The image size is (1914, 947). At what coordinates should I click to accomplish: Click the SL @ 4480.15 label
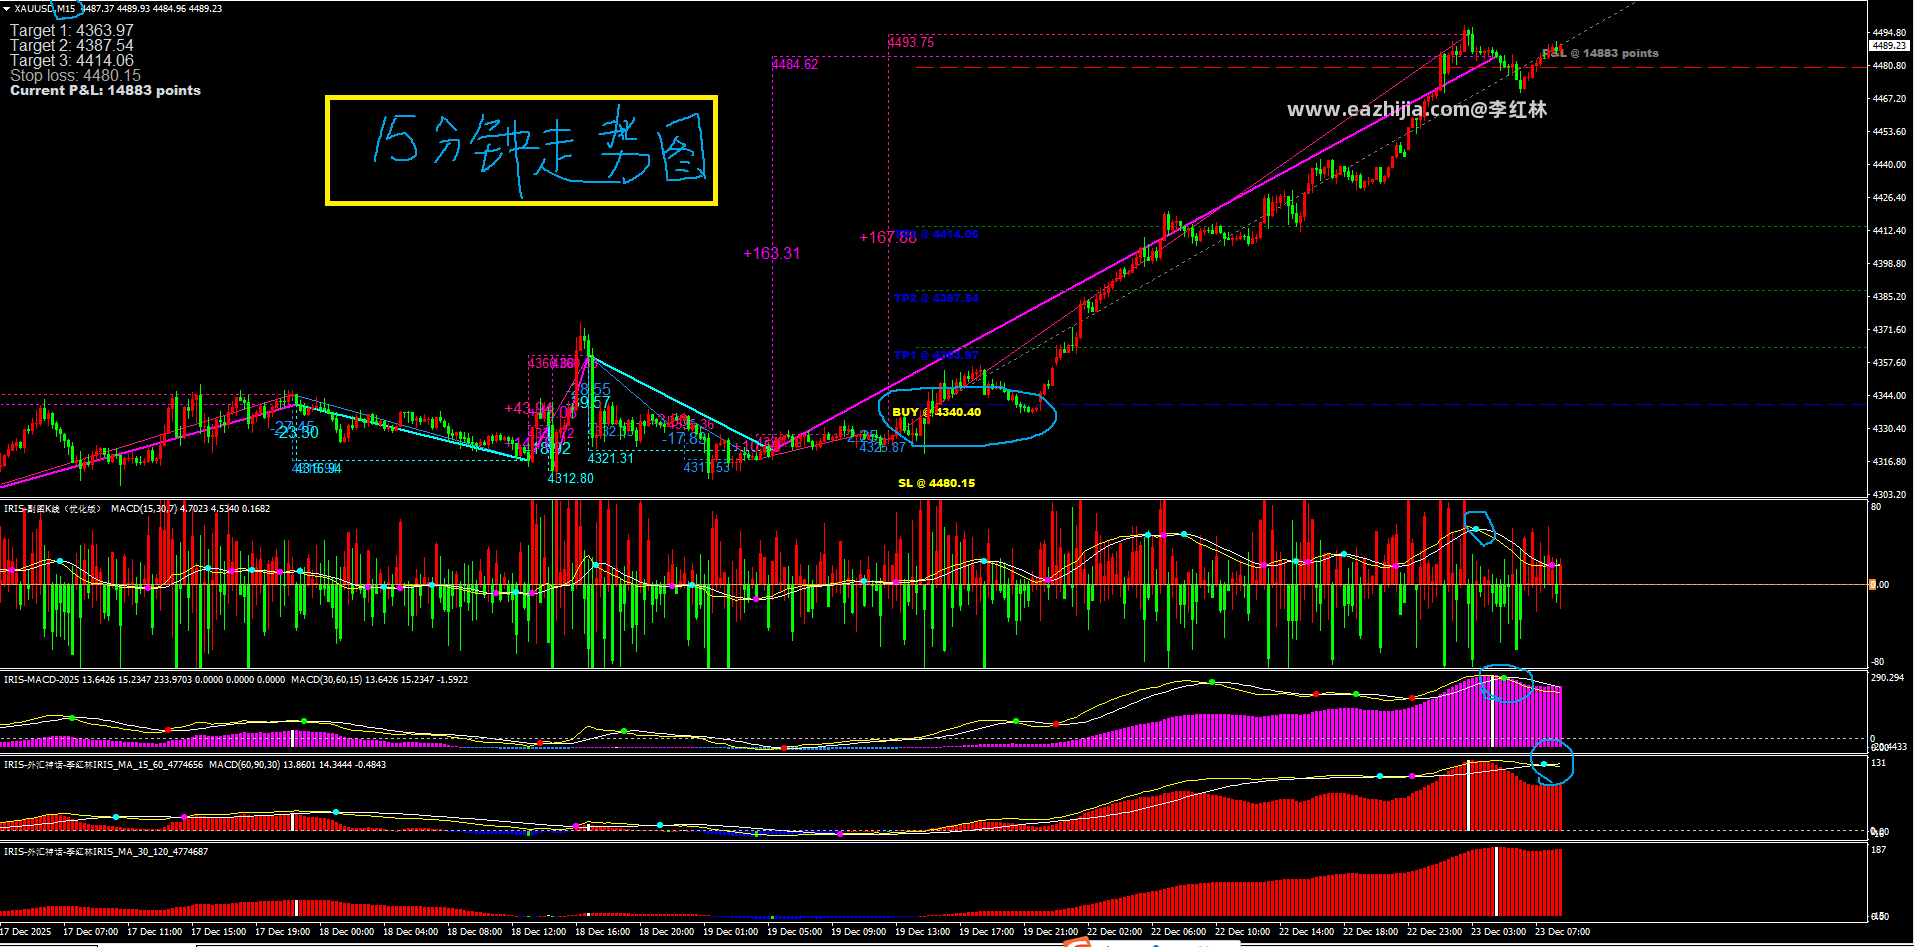pyautogui.click(x=936, y=483)
